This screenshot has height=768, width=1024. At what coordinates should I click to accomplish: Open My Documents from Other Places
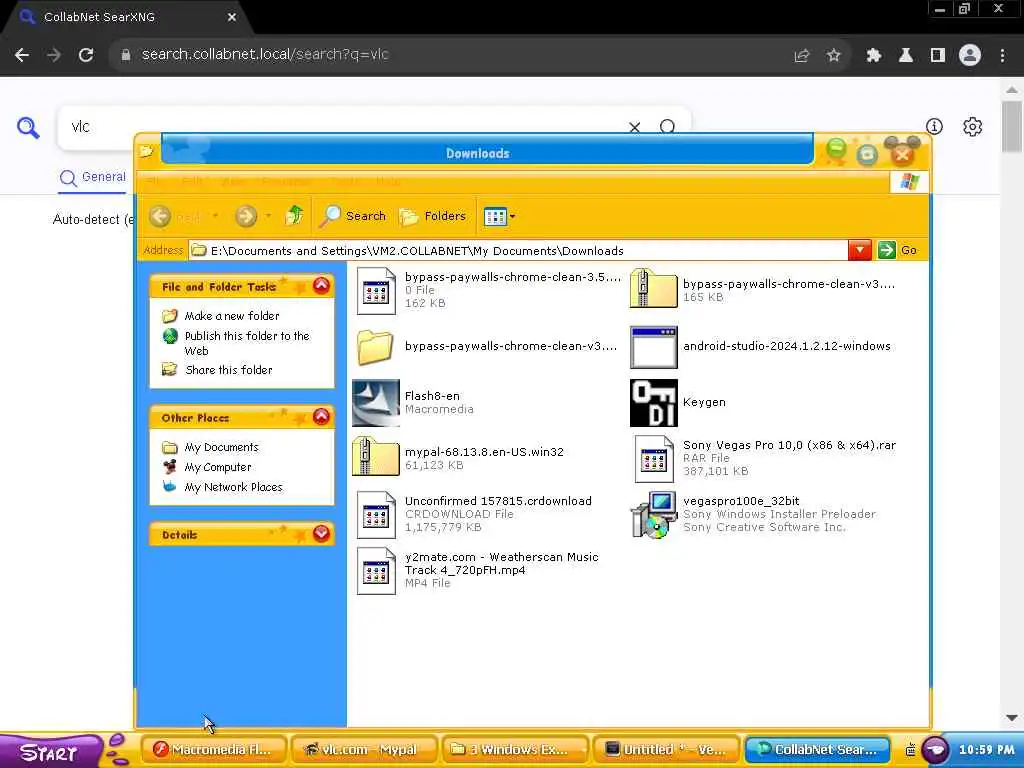(x=221, y=447)
